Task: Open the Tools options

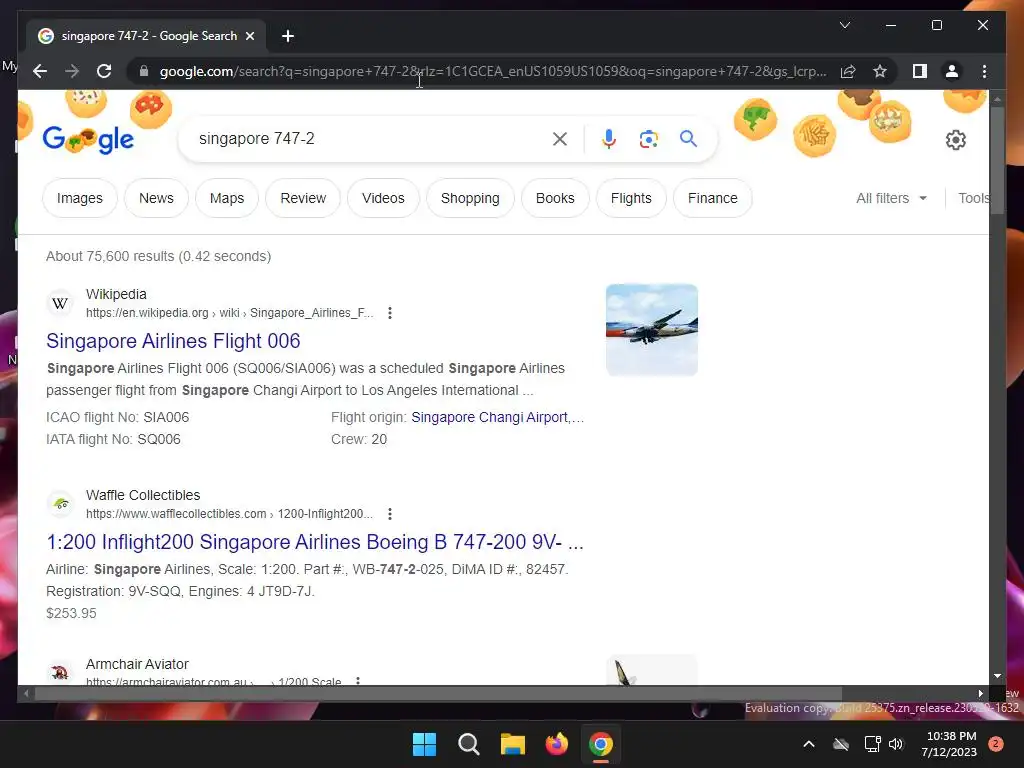Action: click(x=974, y=198)
